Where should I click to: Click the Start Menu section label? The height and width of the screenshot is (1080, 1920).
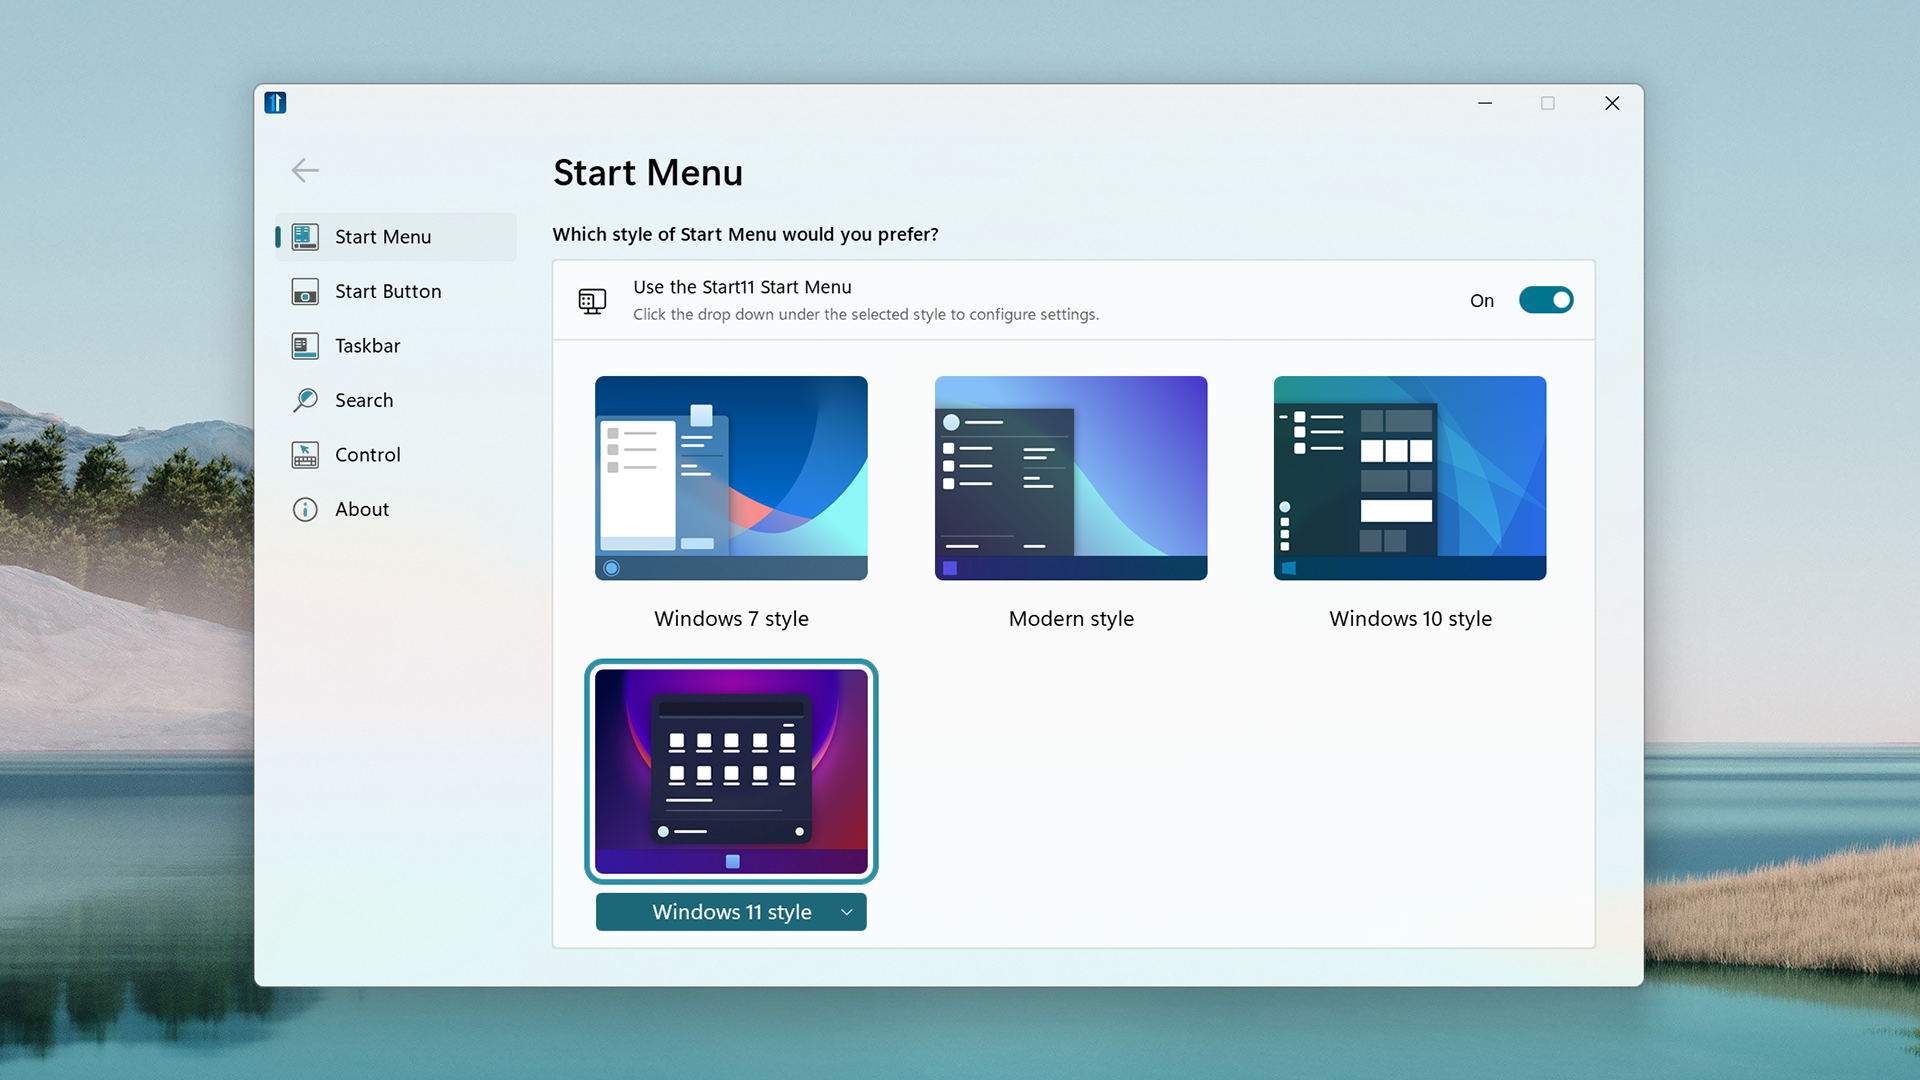[x=384, y=236]
